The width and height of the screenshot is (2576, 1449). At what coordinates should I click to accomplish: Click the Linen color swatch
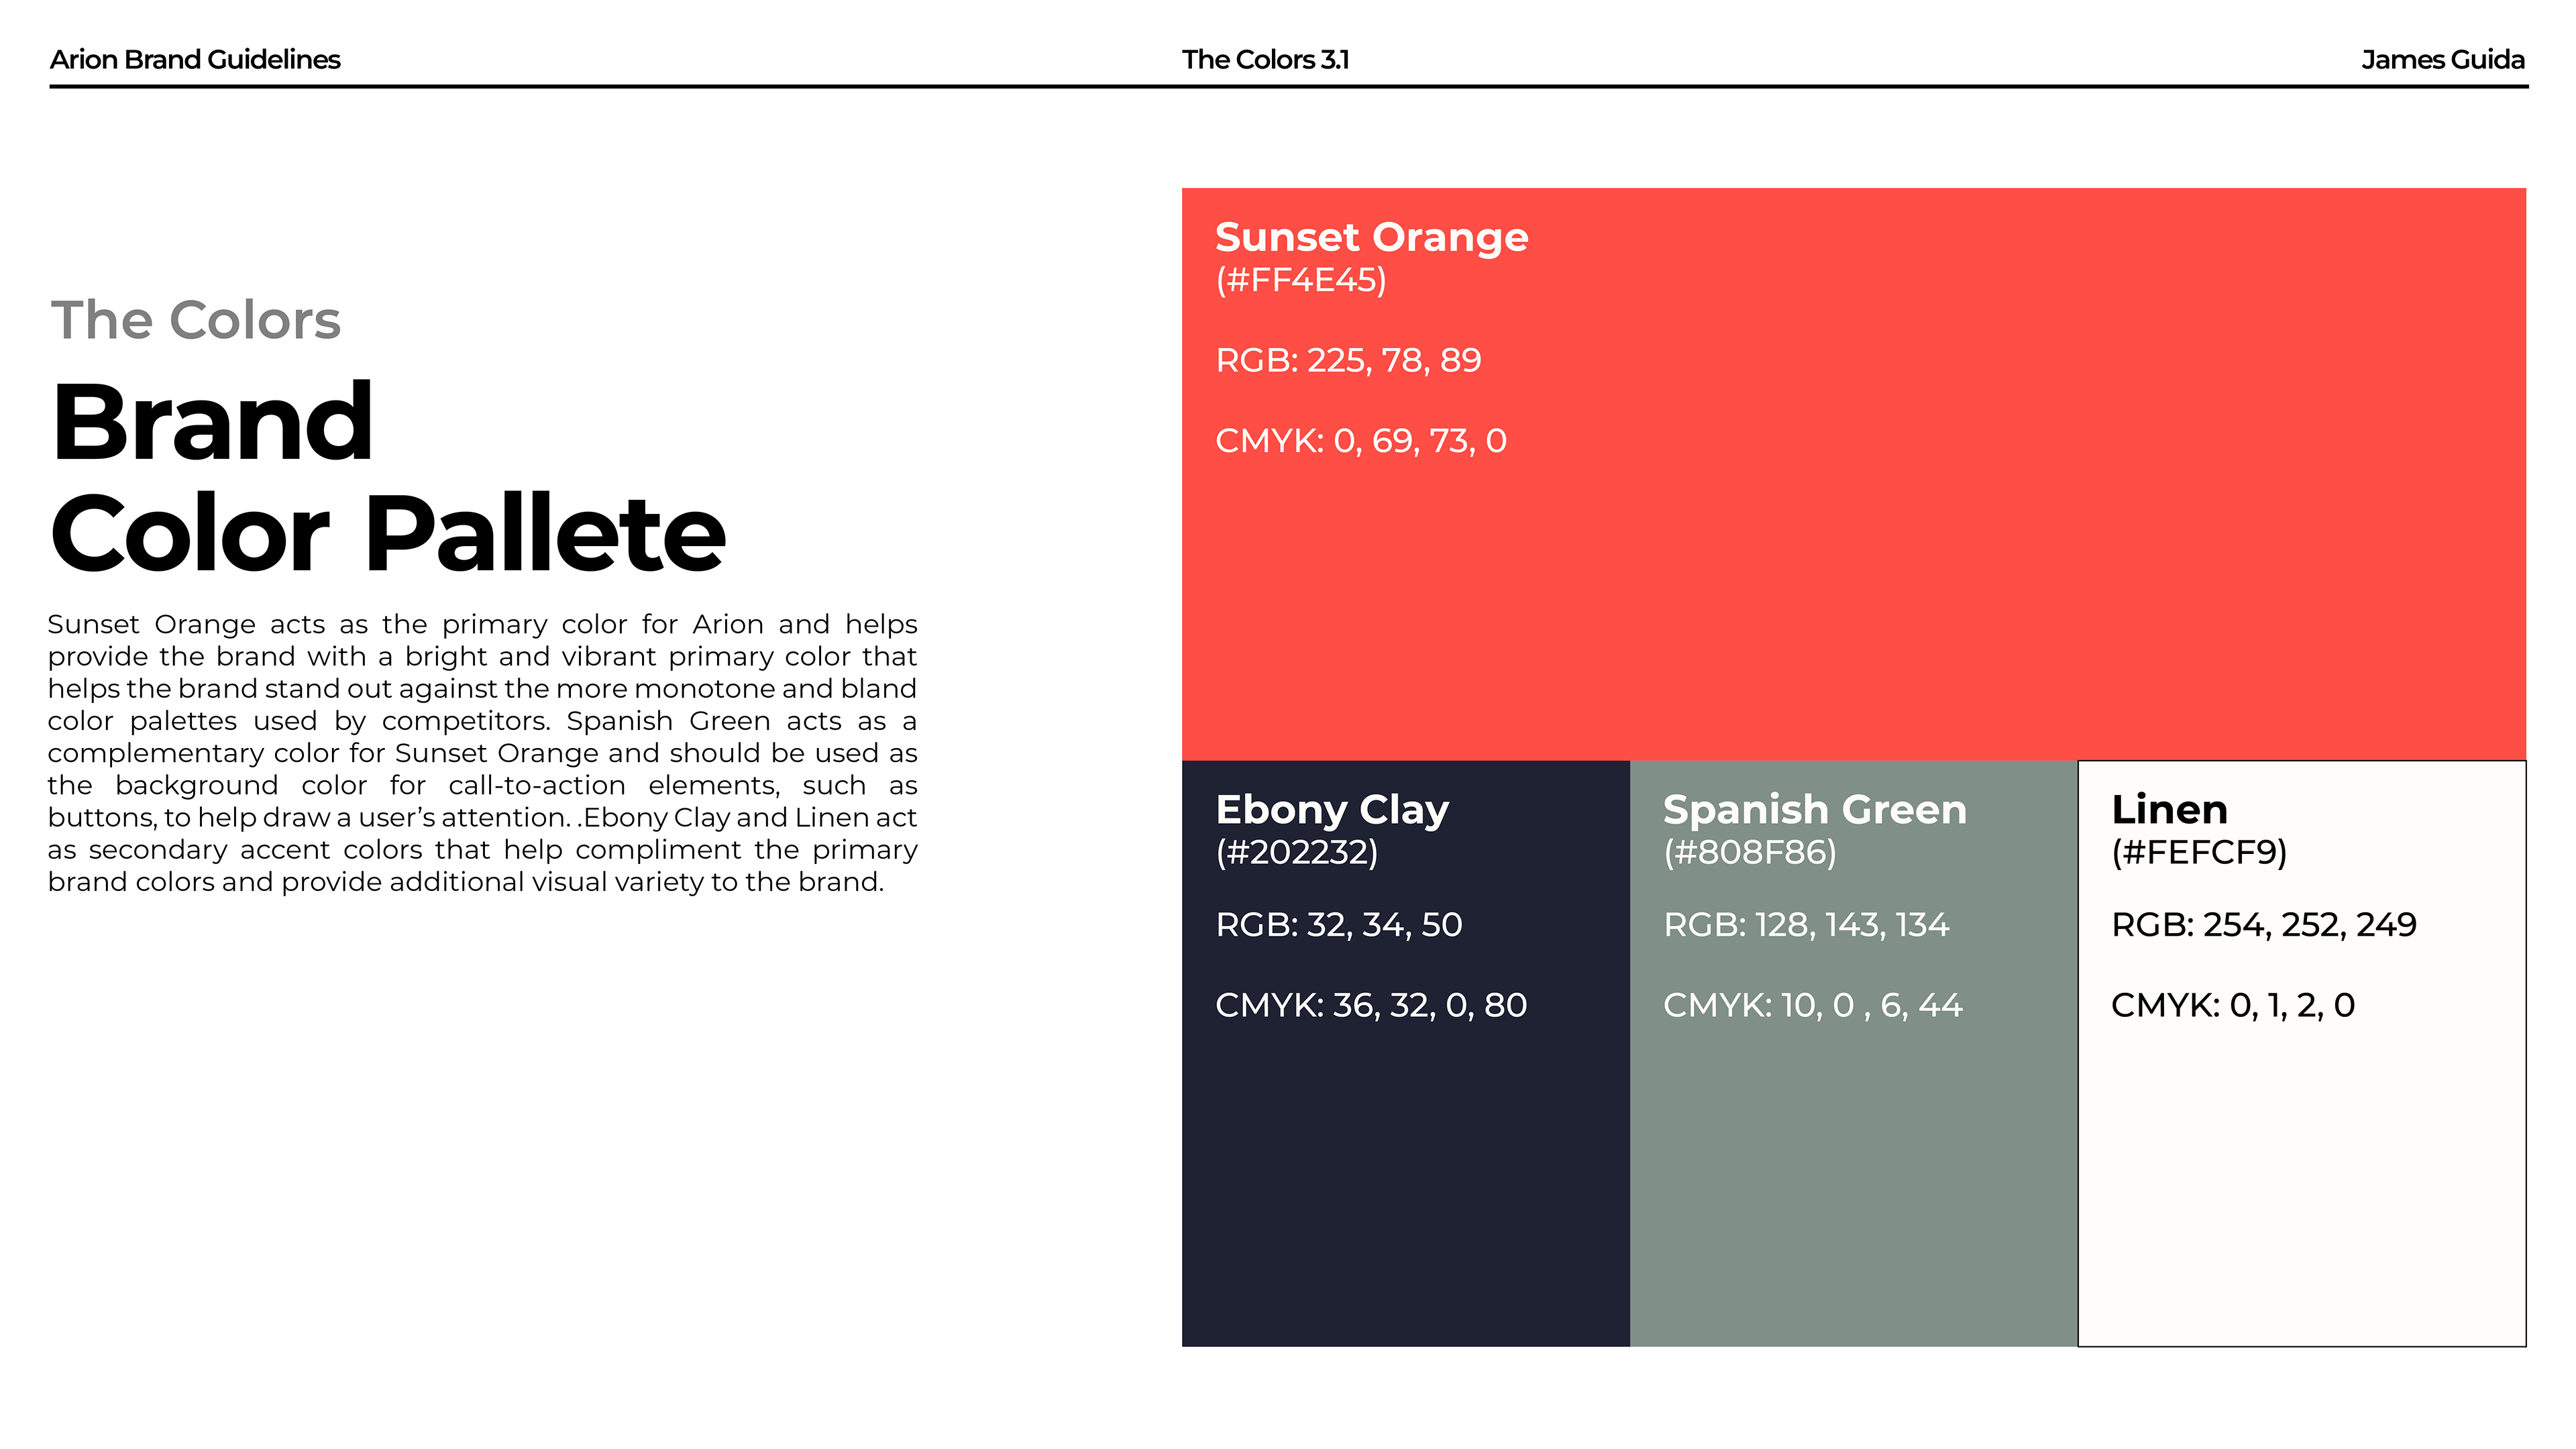pos(2300,1180)
